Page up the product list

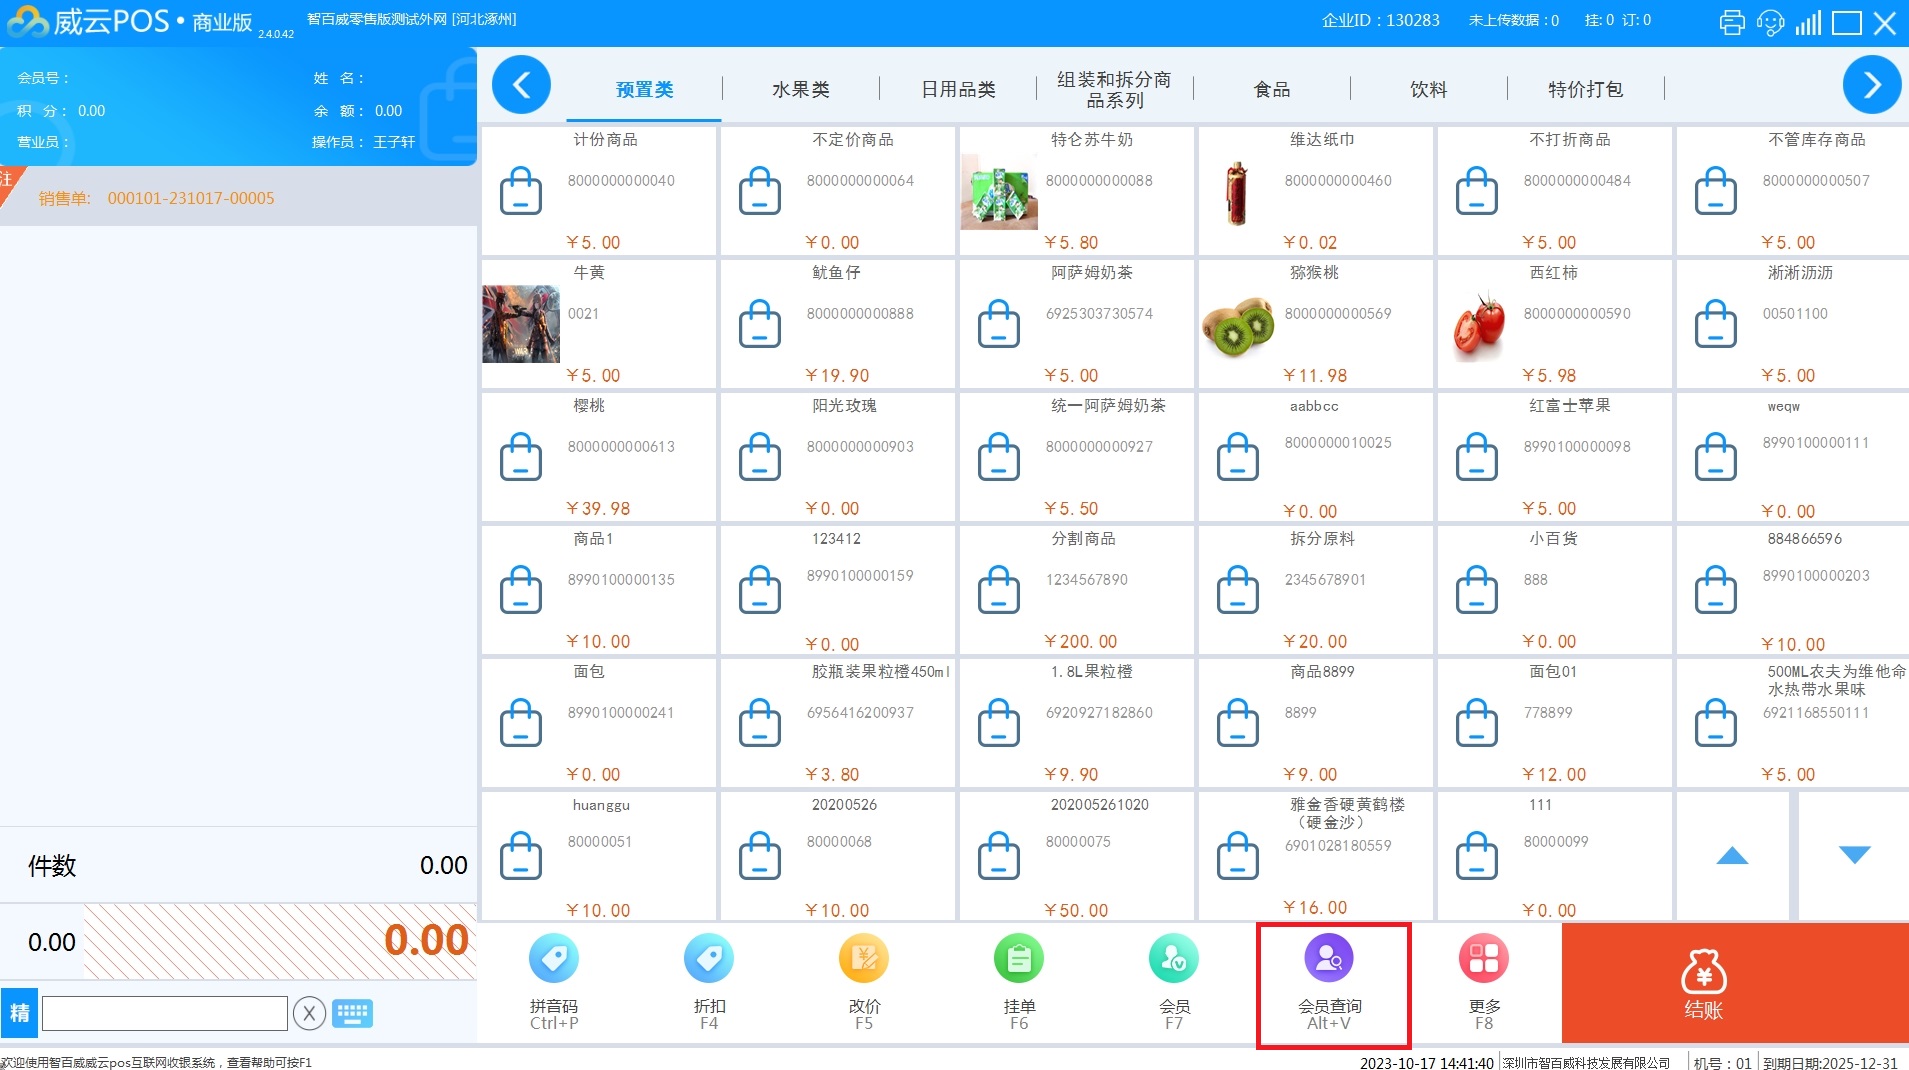click(1732, 855)
